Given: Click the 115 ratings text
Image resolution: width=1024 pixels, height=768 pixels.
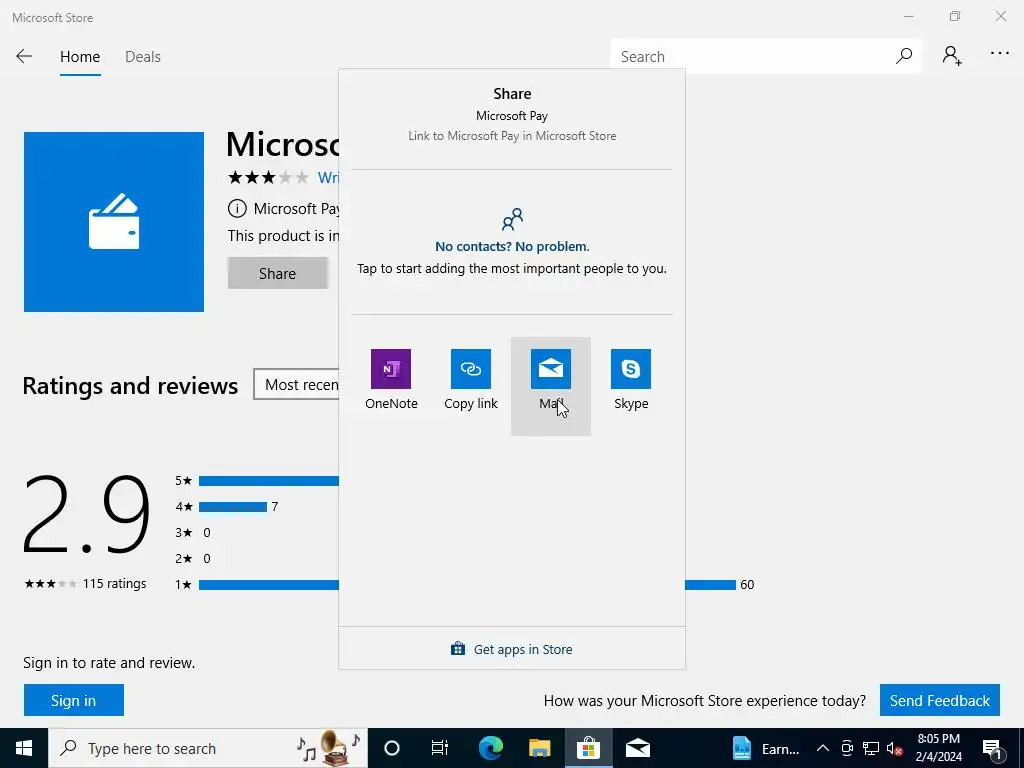Looking at the screenshot, I should (114, 584).
